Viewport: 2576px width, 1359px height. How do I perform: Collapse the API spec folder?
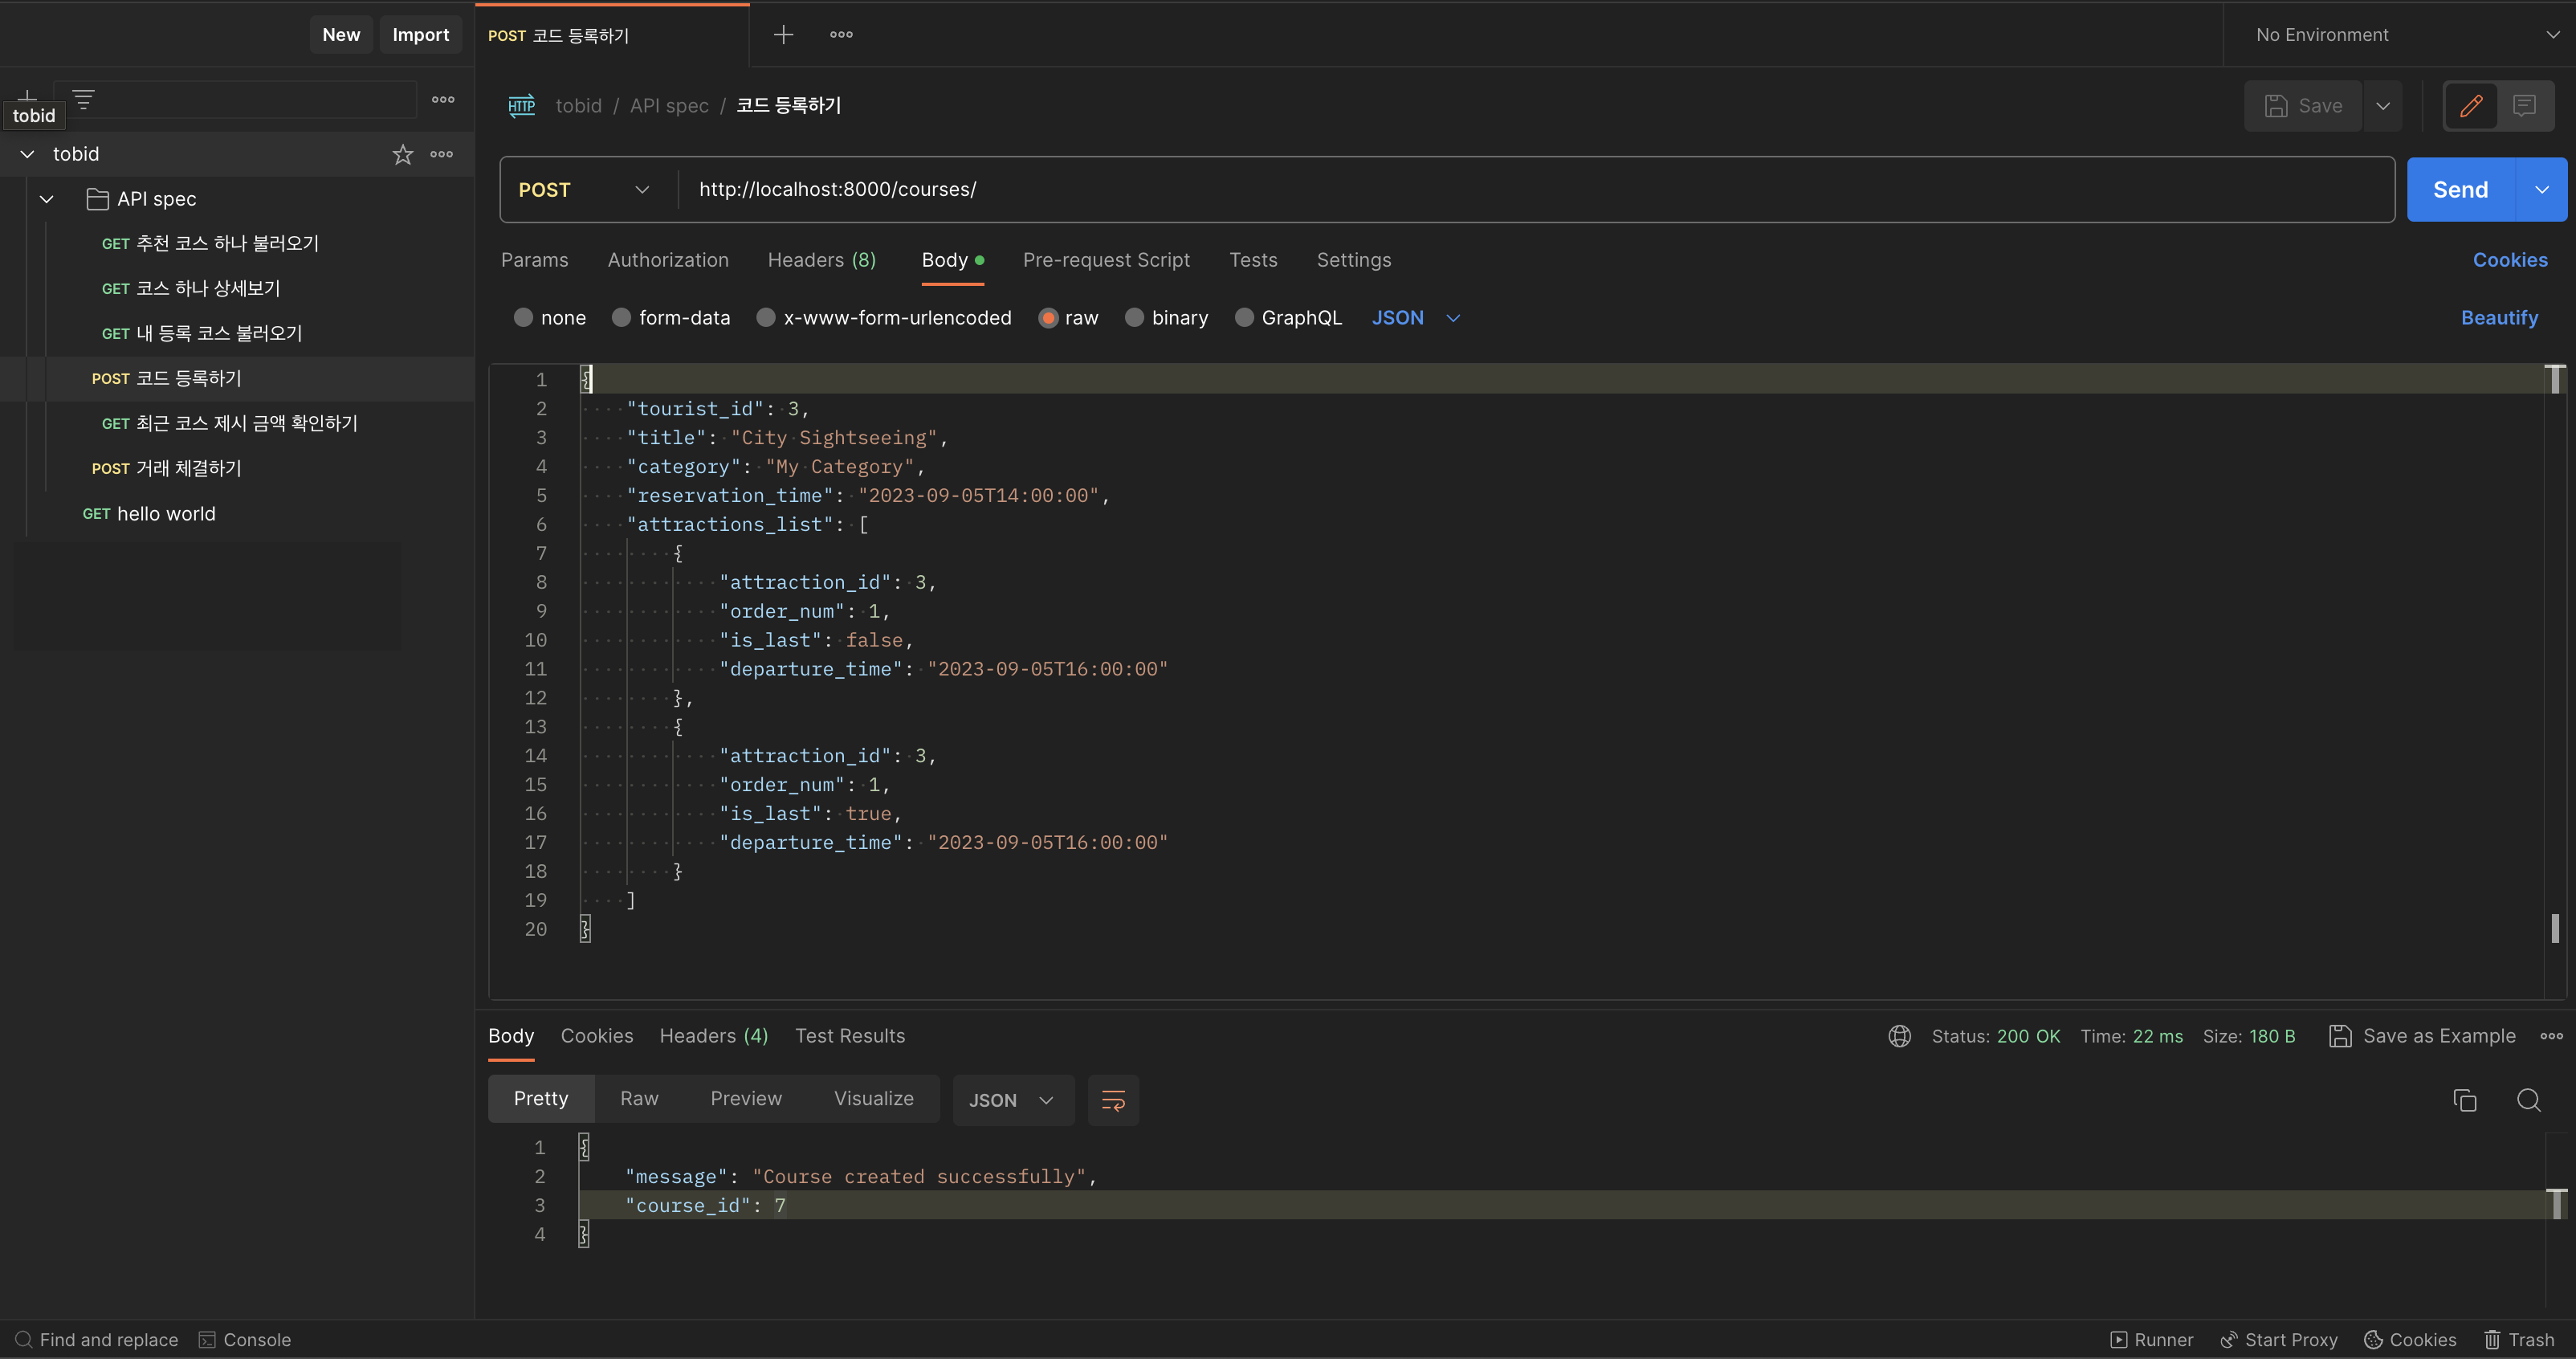pos(46,199)
